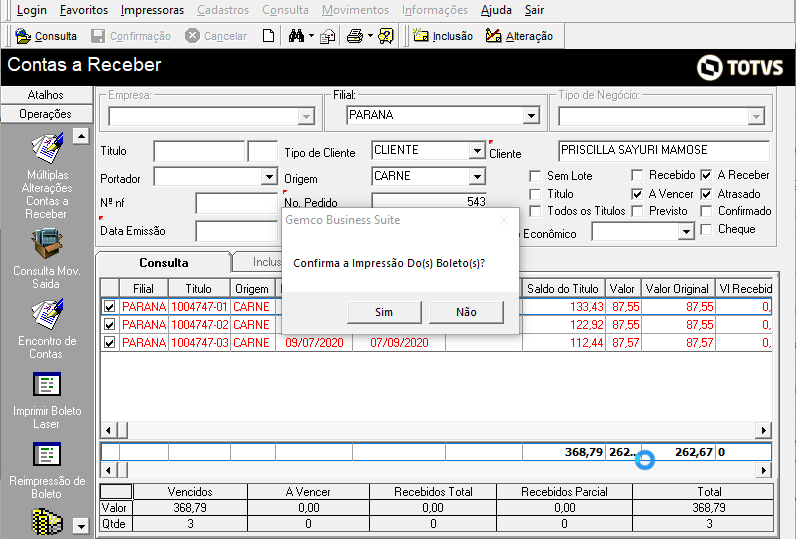Expand the Empresa dropdown

click(306, 117)
